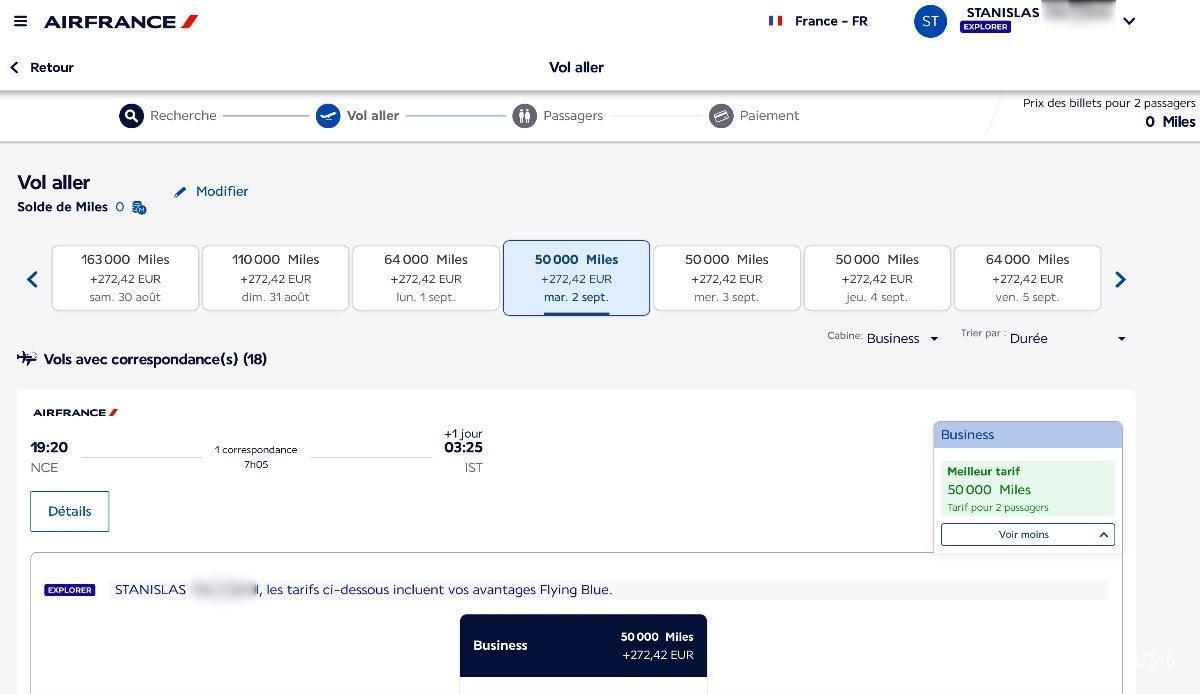Click the EXPLORER badge in fare notice
The image size is (1200, 694).
point(70,590)
